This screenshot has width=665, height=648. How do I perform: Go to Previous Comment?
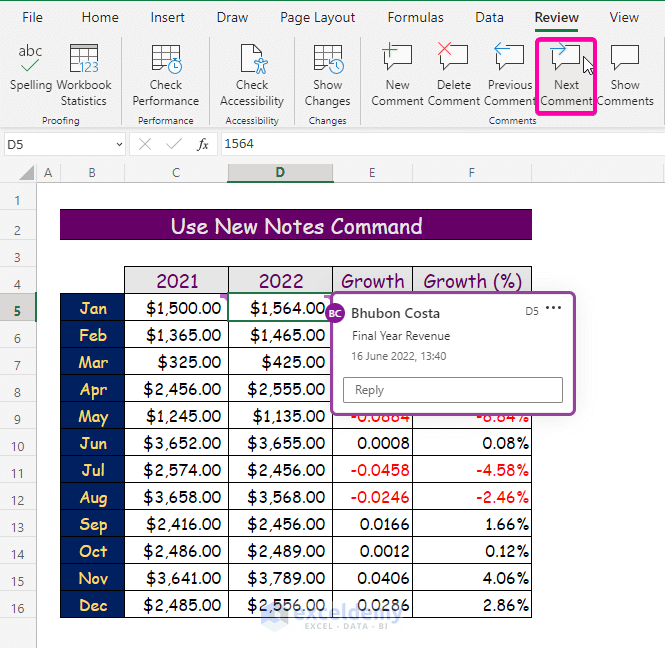click(509, 75)
